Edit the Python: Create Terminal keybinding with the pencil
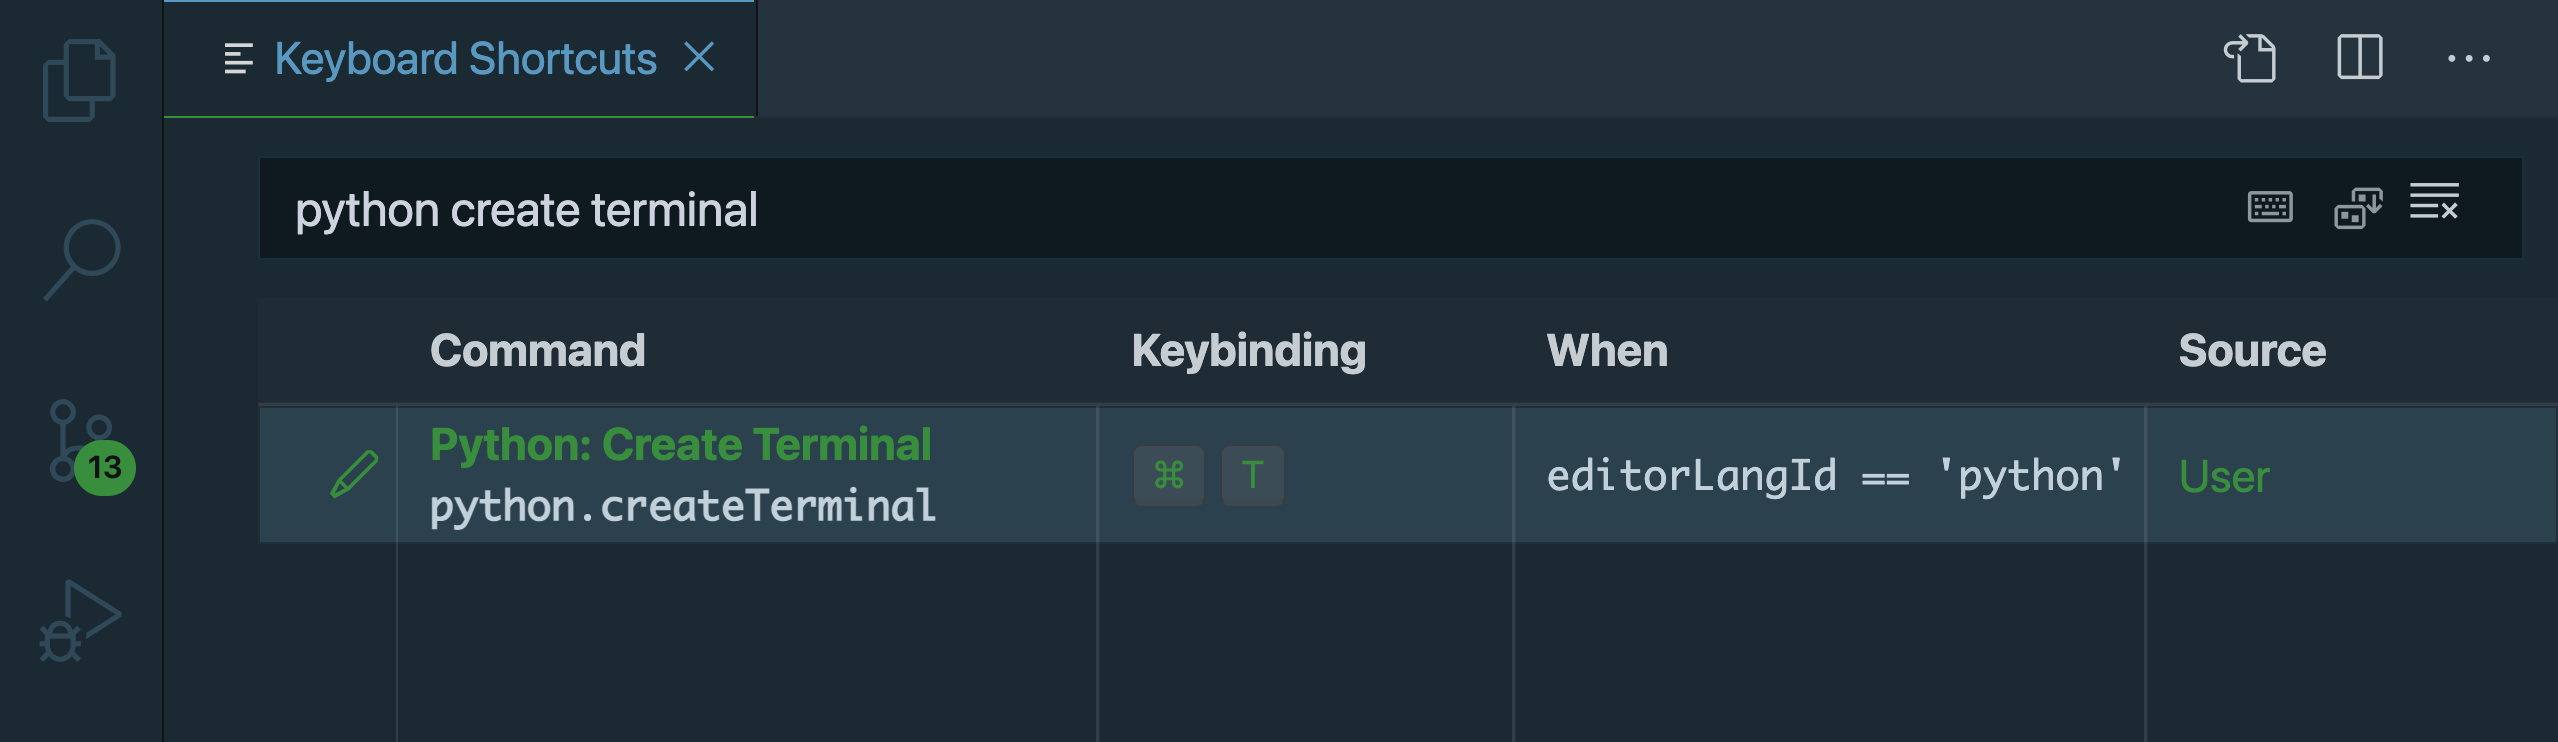Image resolution: width=2558 pixels, height=742 pixels. [356, 473]
